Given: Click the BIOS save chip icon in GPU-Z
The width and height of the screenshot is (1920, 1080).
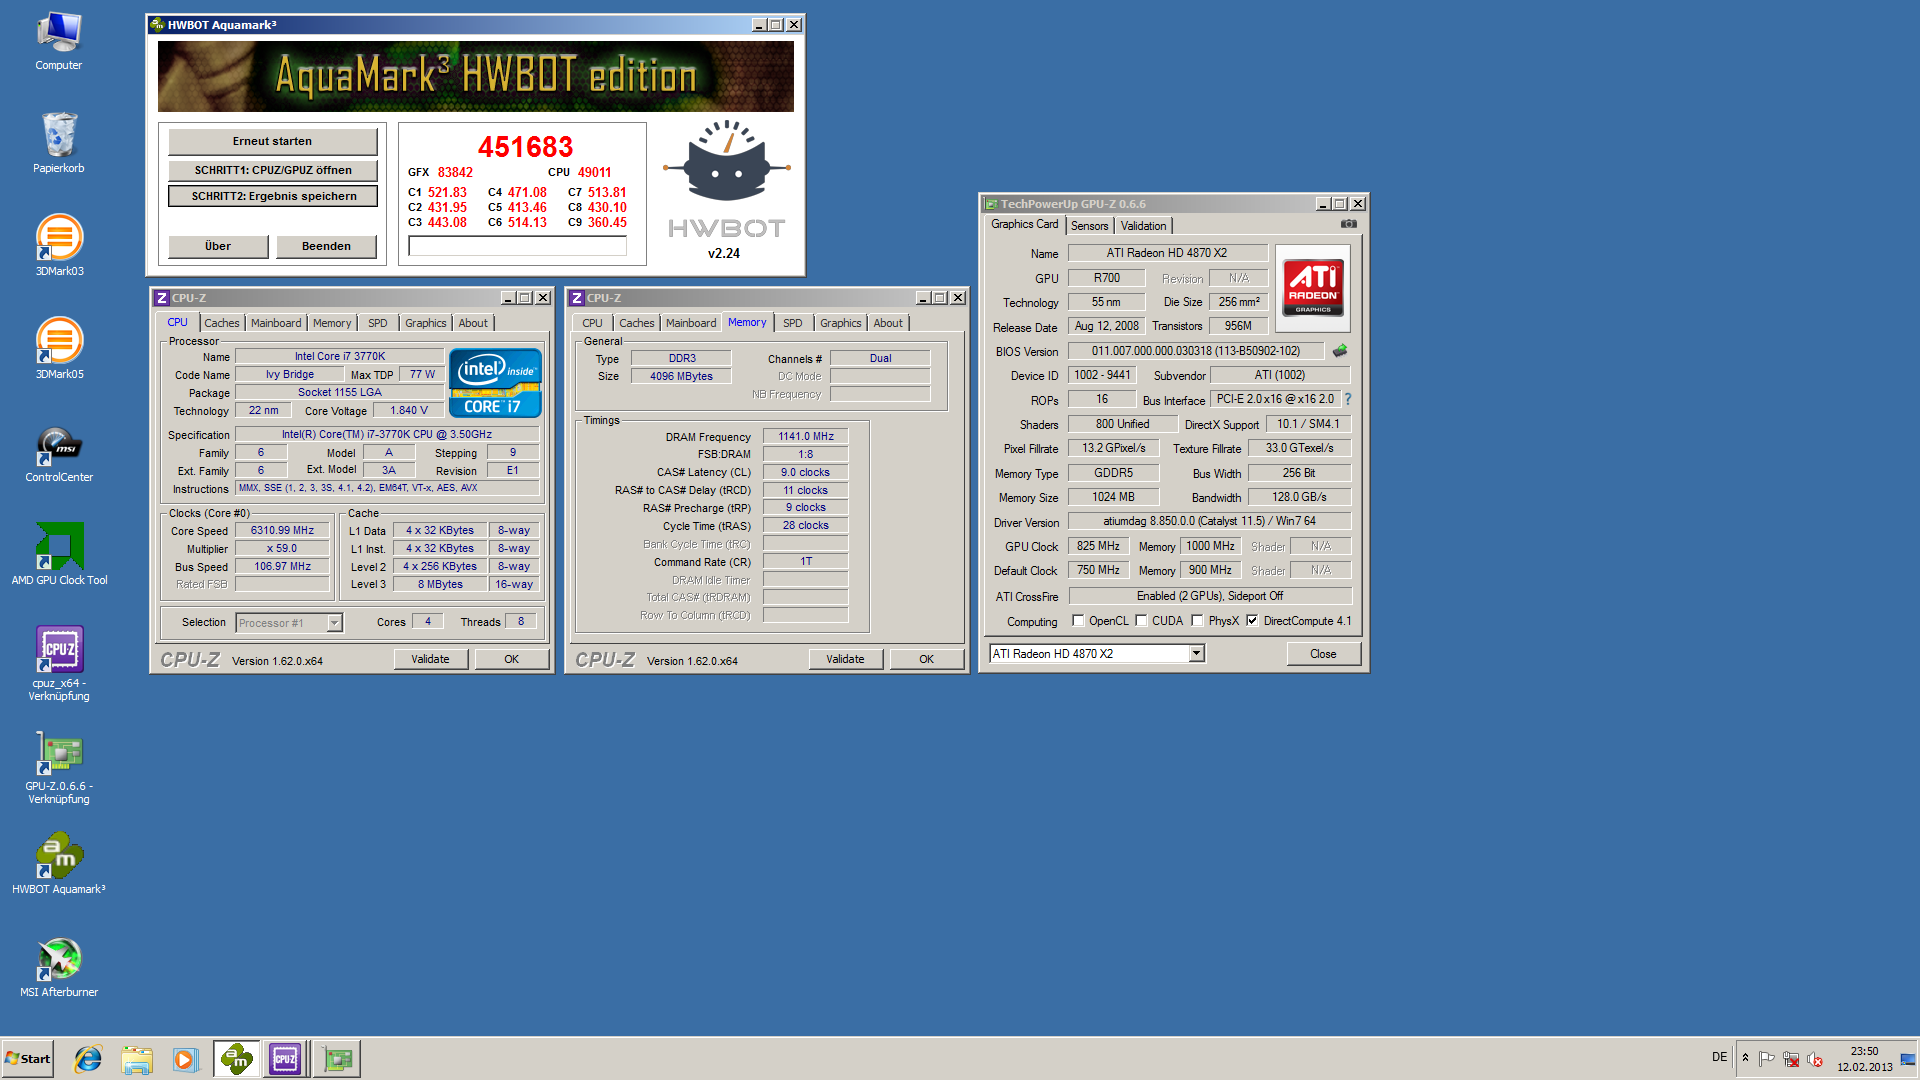Looking at the screenshot, I should click(x=1340, y=351).
